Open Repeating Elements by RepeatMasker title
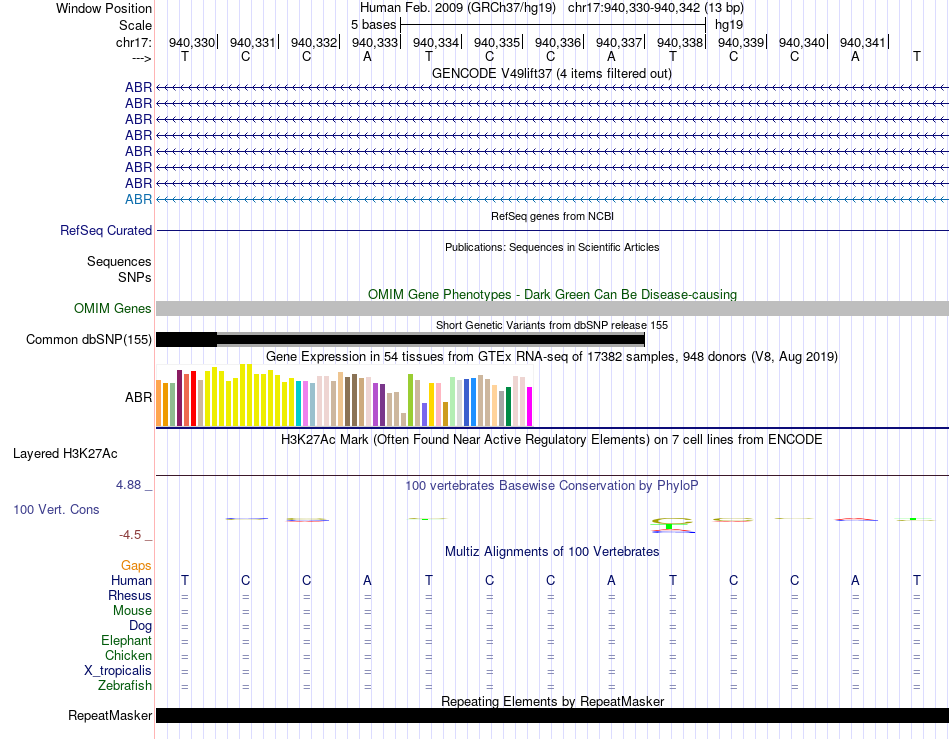The height and width of the screenshot is (739, 950). coord(552,701)
